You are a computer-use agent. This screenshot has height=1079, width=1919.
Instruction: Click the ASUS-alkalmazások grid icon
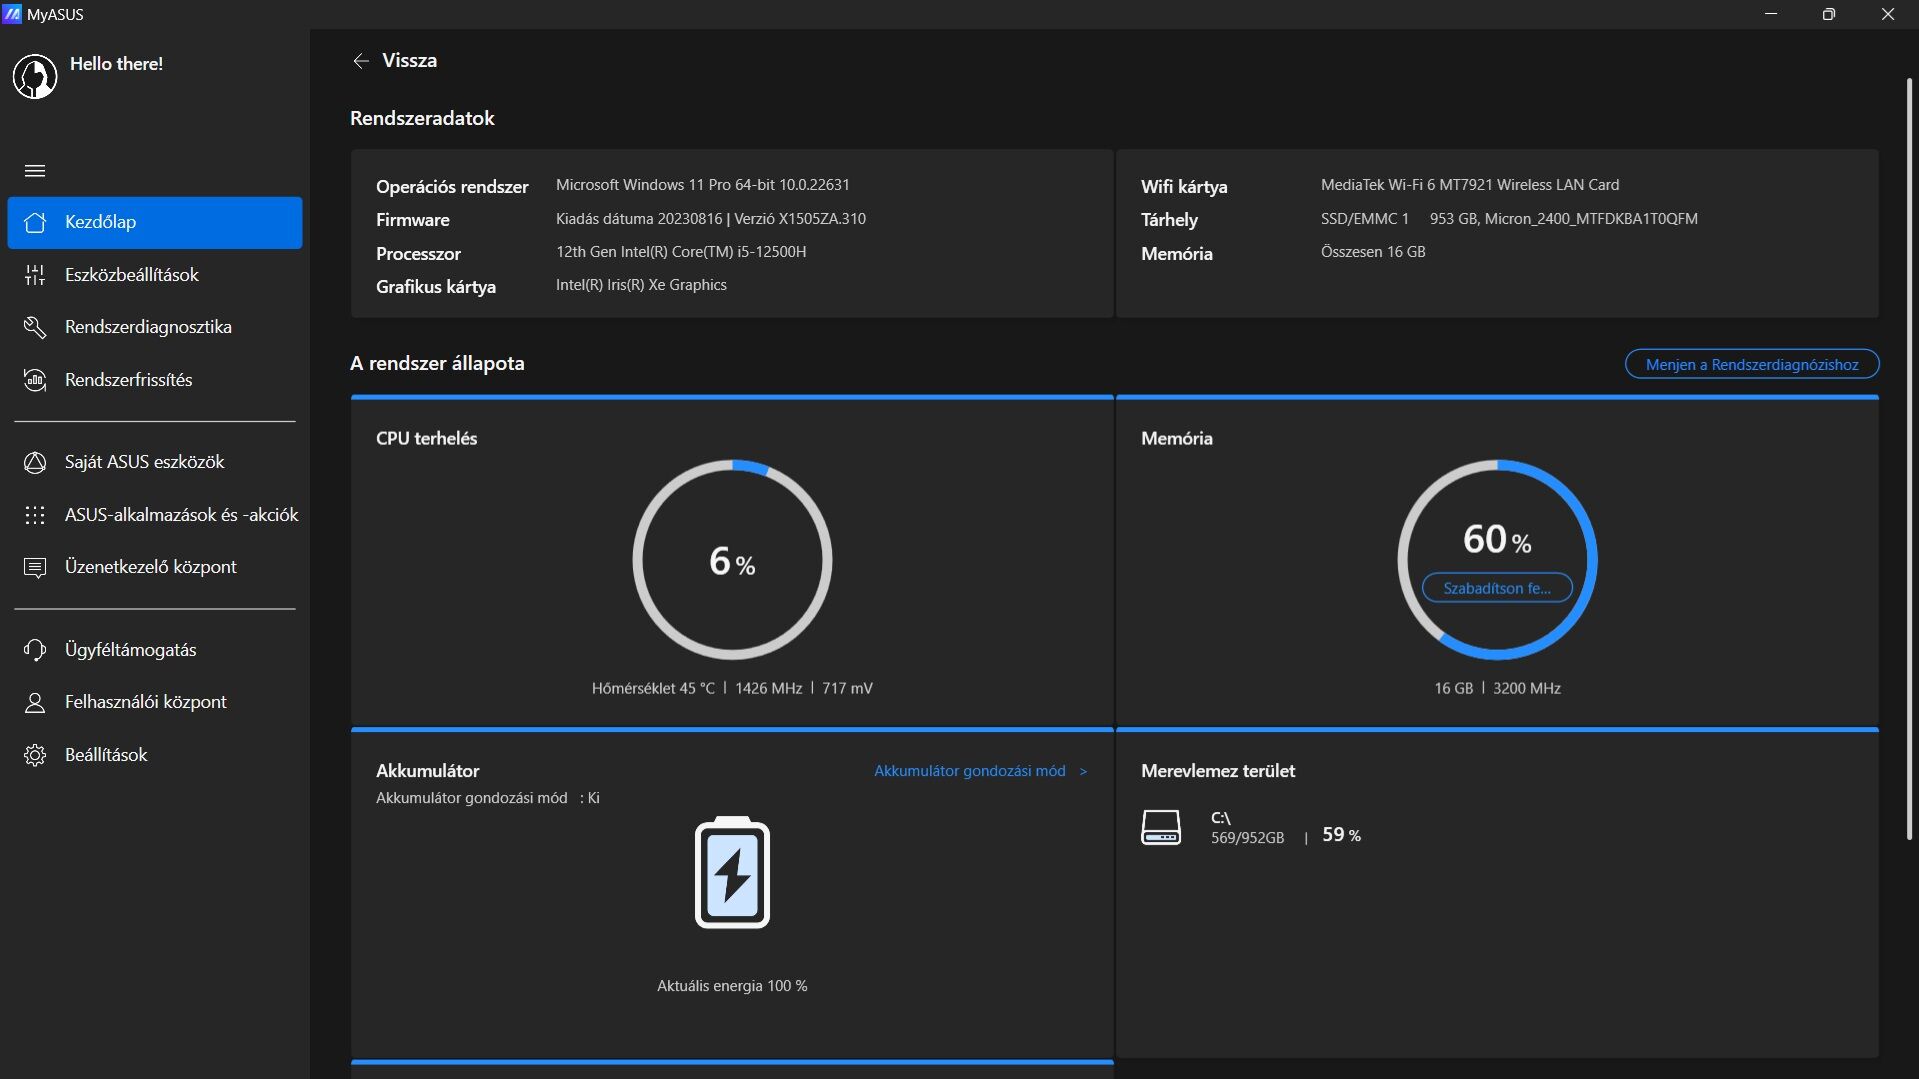click(x=35, y=515)
